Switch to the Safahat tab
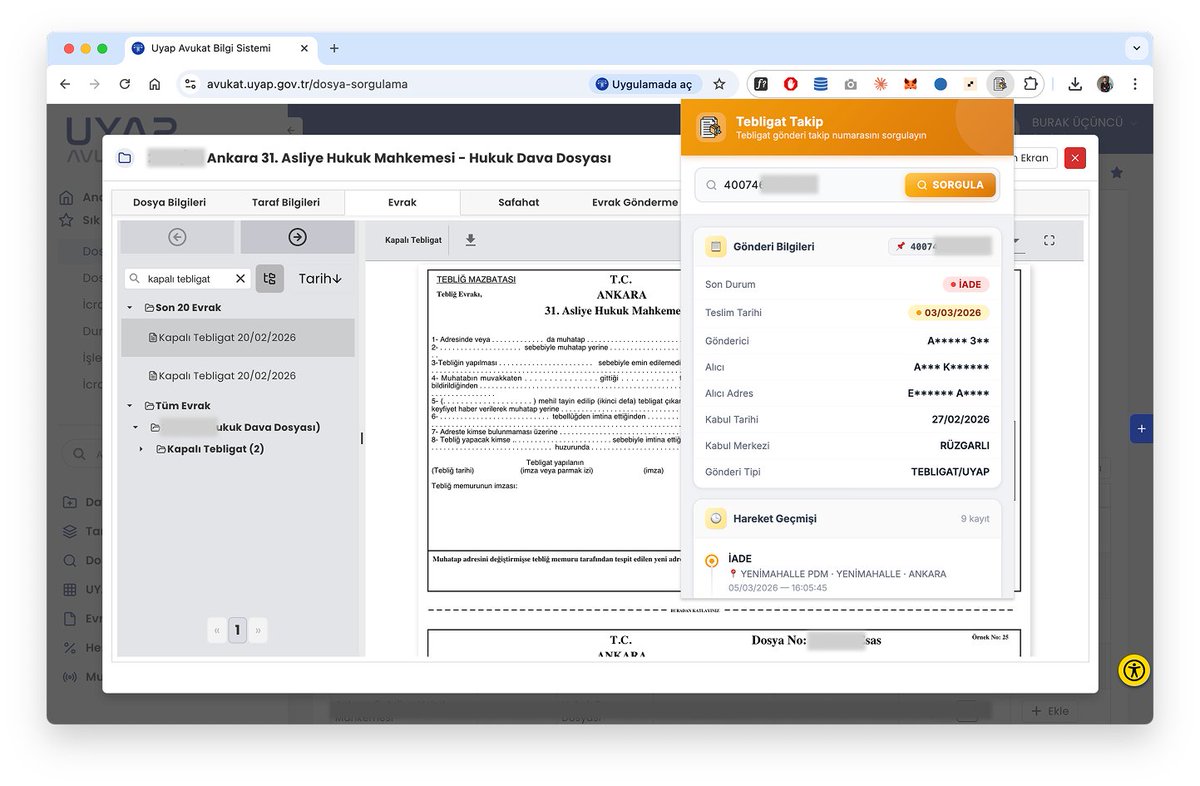1200x786 pixels. pos(519,202)
